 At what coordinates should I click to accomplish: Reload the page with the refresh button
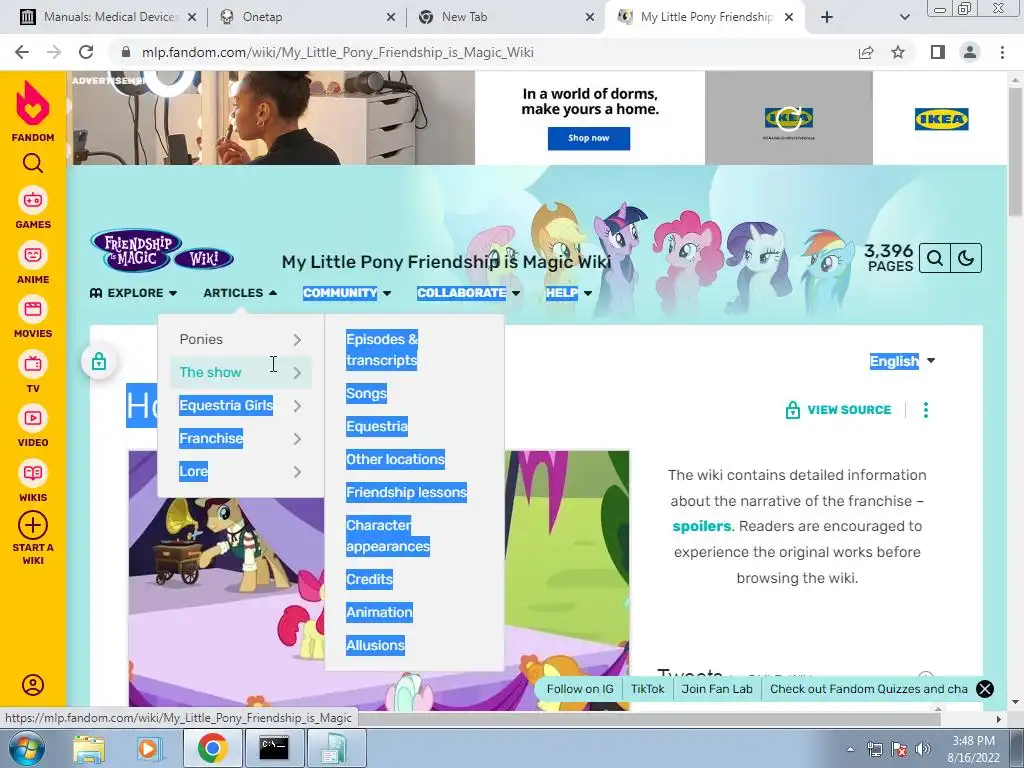86,52
